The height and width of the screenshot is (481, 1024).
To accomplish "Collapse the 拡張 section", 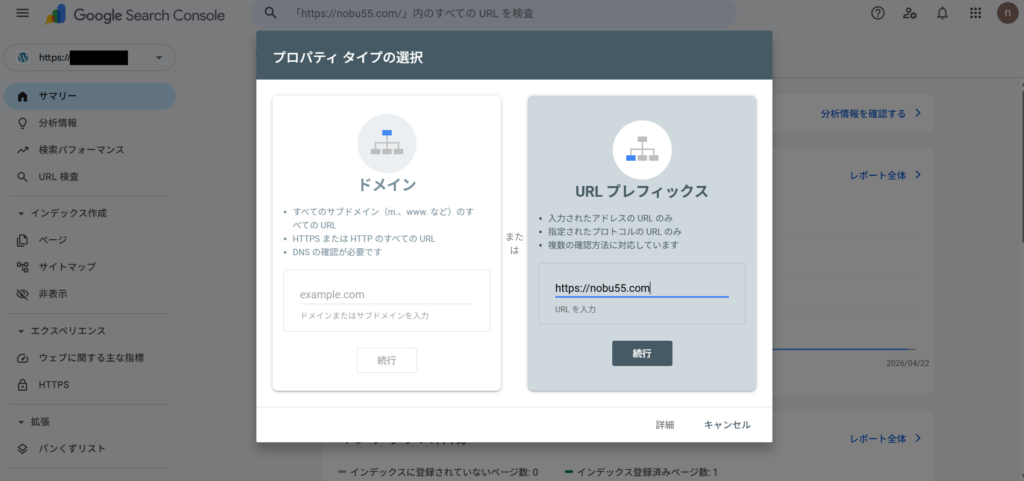I will coord(22,421).
